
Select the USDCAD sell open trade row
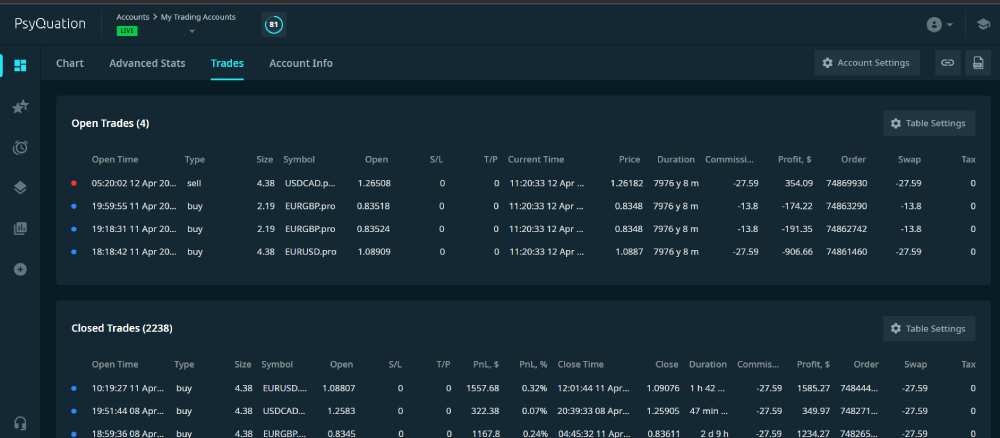[523, 183]
